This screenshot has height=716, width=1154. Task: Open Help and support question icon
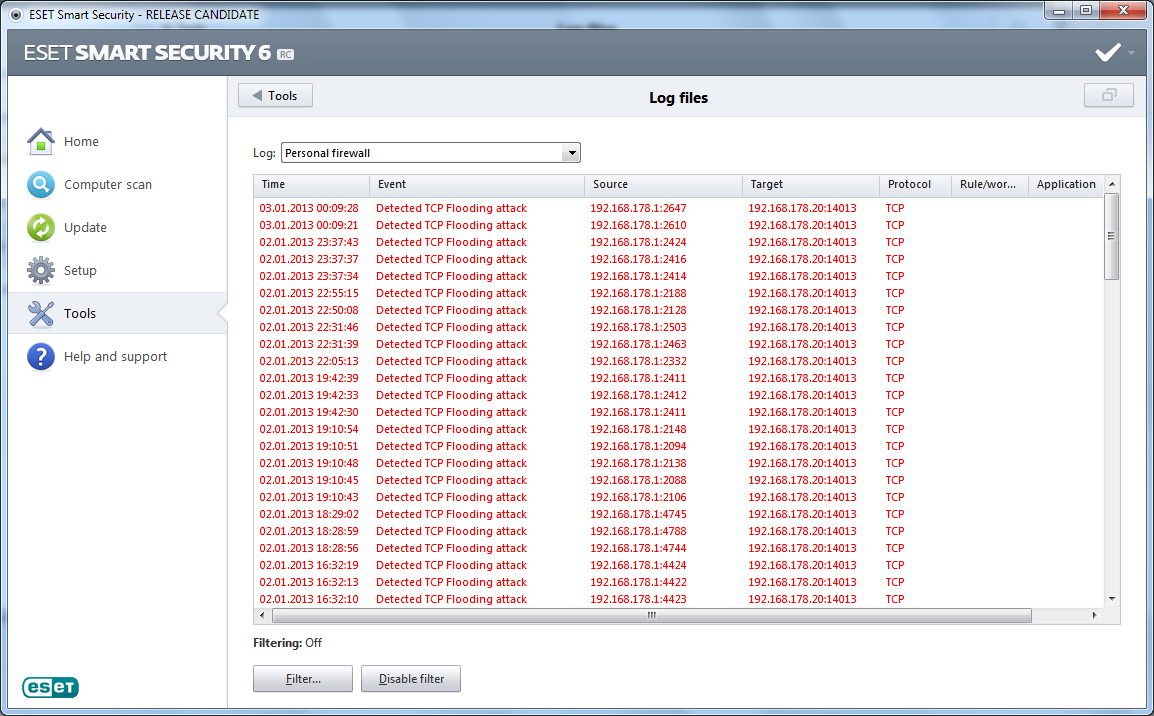40,357
